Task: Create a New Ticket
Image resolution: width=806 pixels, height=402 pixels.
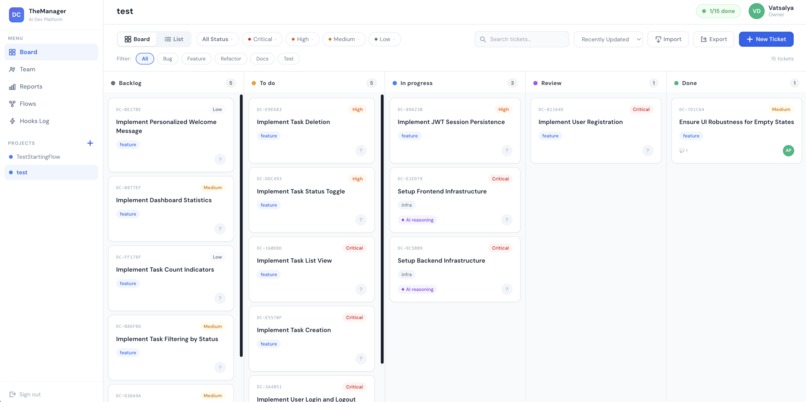Action: click(766, 39)
